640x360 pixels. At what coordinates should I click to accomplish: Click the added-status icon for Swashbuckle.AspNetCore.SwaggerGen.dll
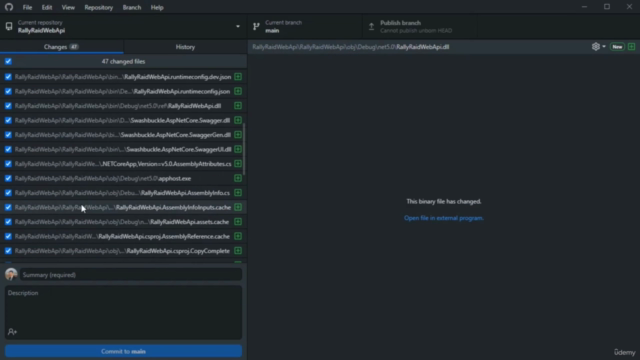coord(238,135)
